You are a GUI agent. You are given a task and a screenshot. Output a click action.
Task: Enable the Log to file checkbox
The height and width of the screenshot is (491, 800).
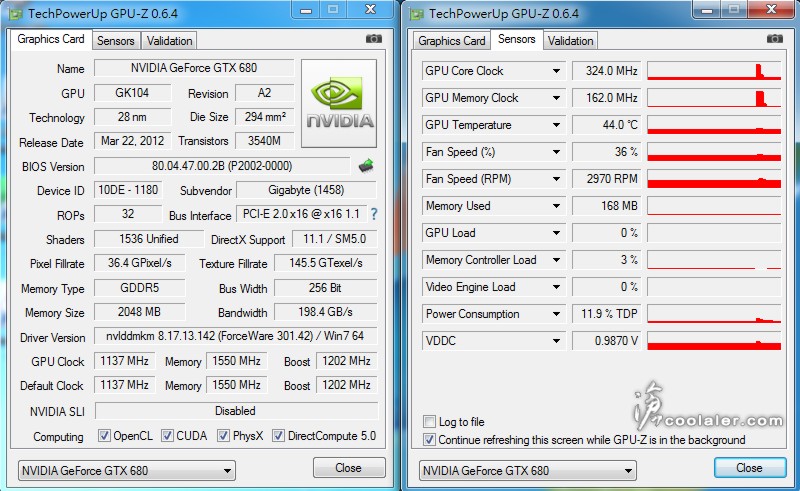[429, 422]
